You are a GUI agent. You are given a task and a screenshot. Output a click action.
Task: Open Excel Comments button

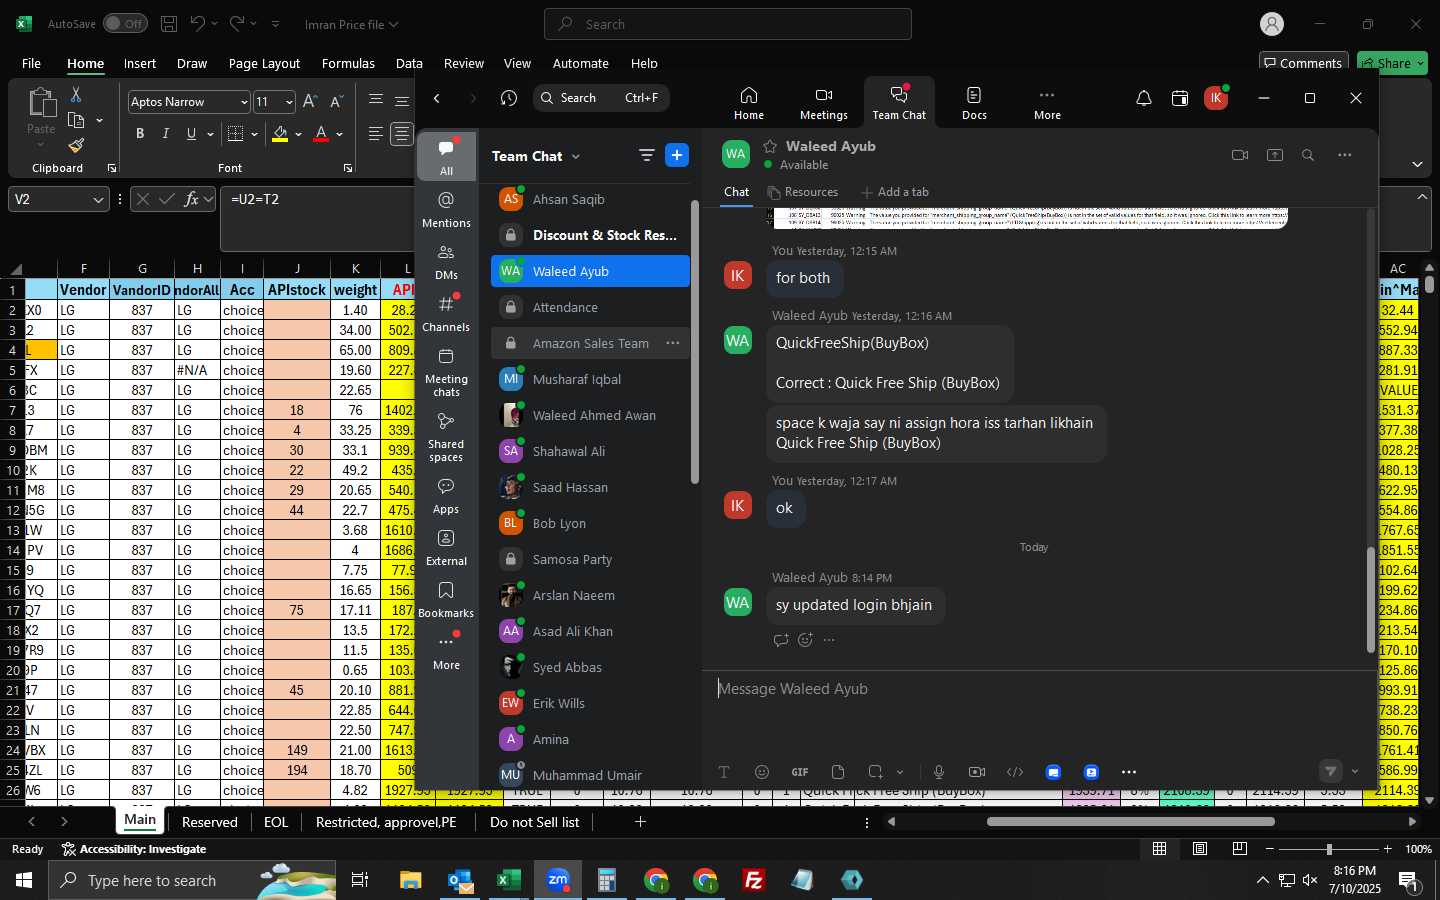click(x=1303, y=63)
